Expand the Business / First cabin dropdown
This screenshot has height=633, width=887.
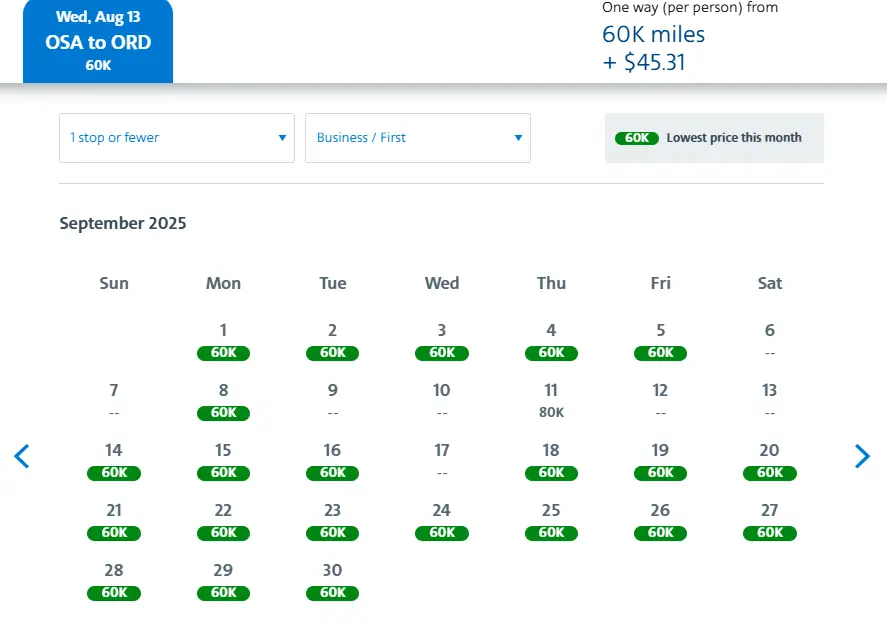pyautogui.click(x=418, y=138)
